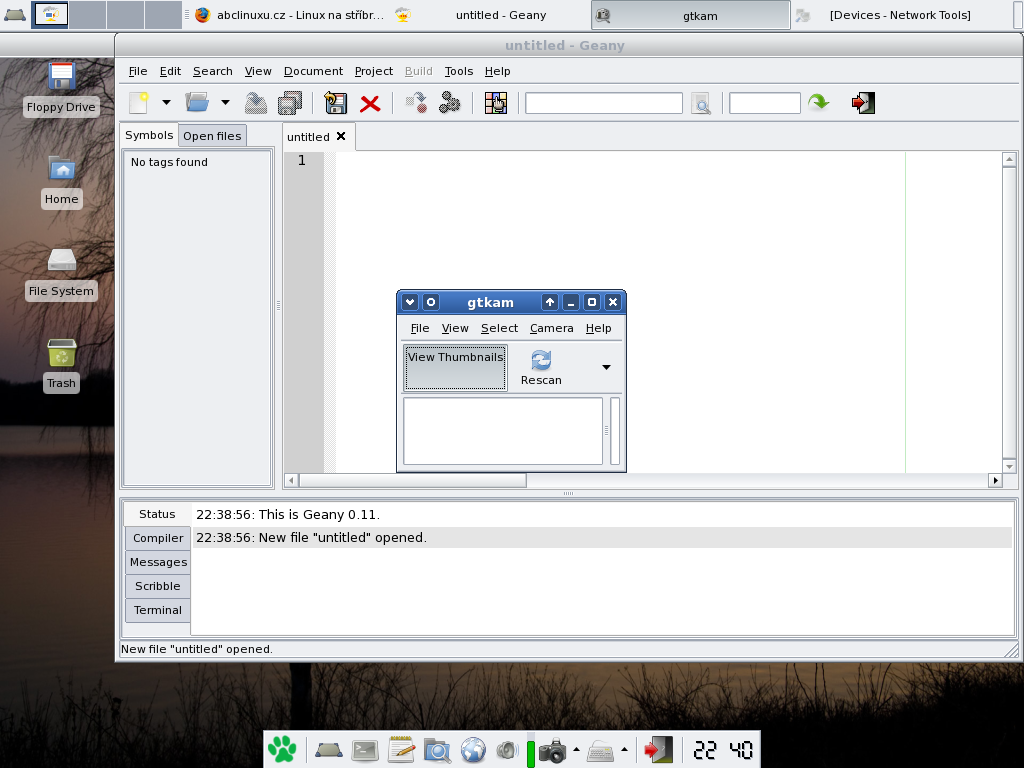Select the untitled document tab

pyautogui.click(x=308, y=137)
